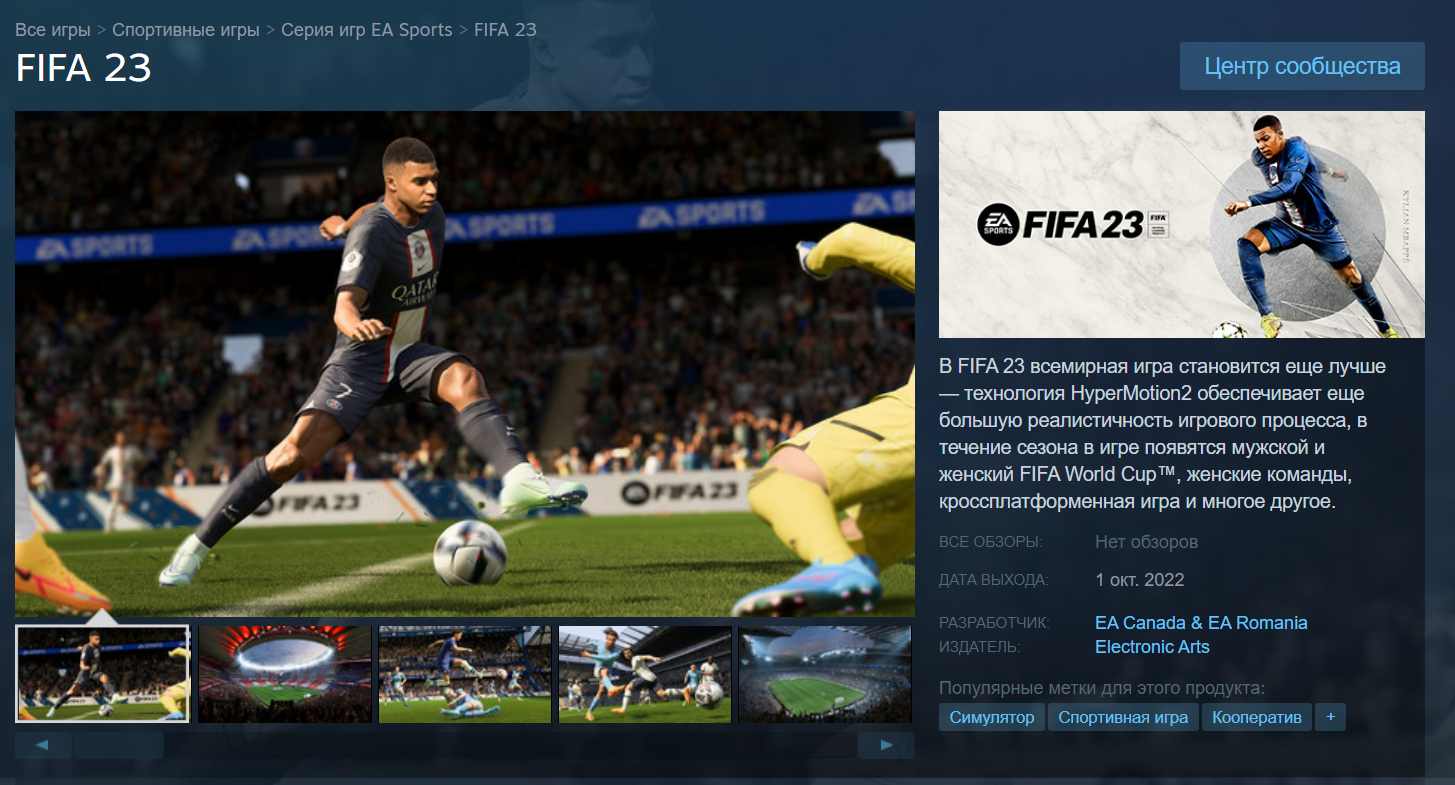The height and width of the screenshot is (785, 1455).
Task: Open the Центр сообщества button
Action: coord(1302,66)
